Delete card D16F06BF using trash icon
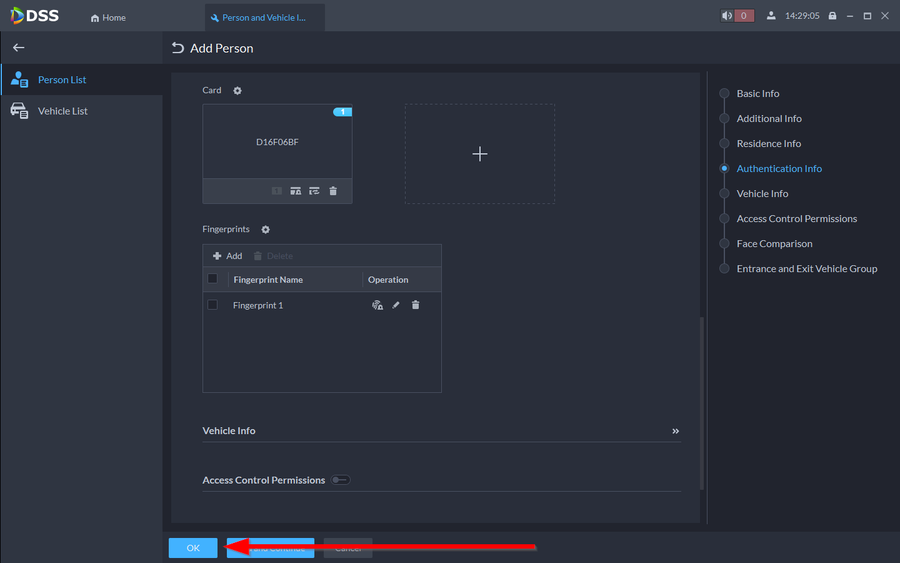The width and height of the screenshot is (900, 563). coord(333,191)
